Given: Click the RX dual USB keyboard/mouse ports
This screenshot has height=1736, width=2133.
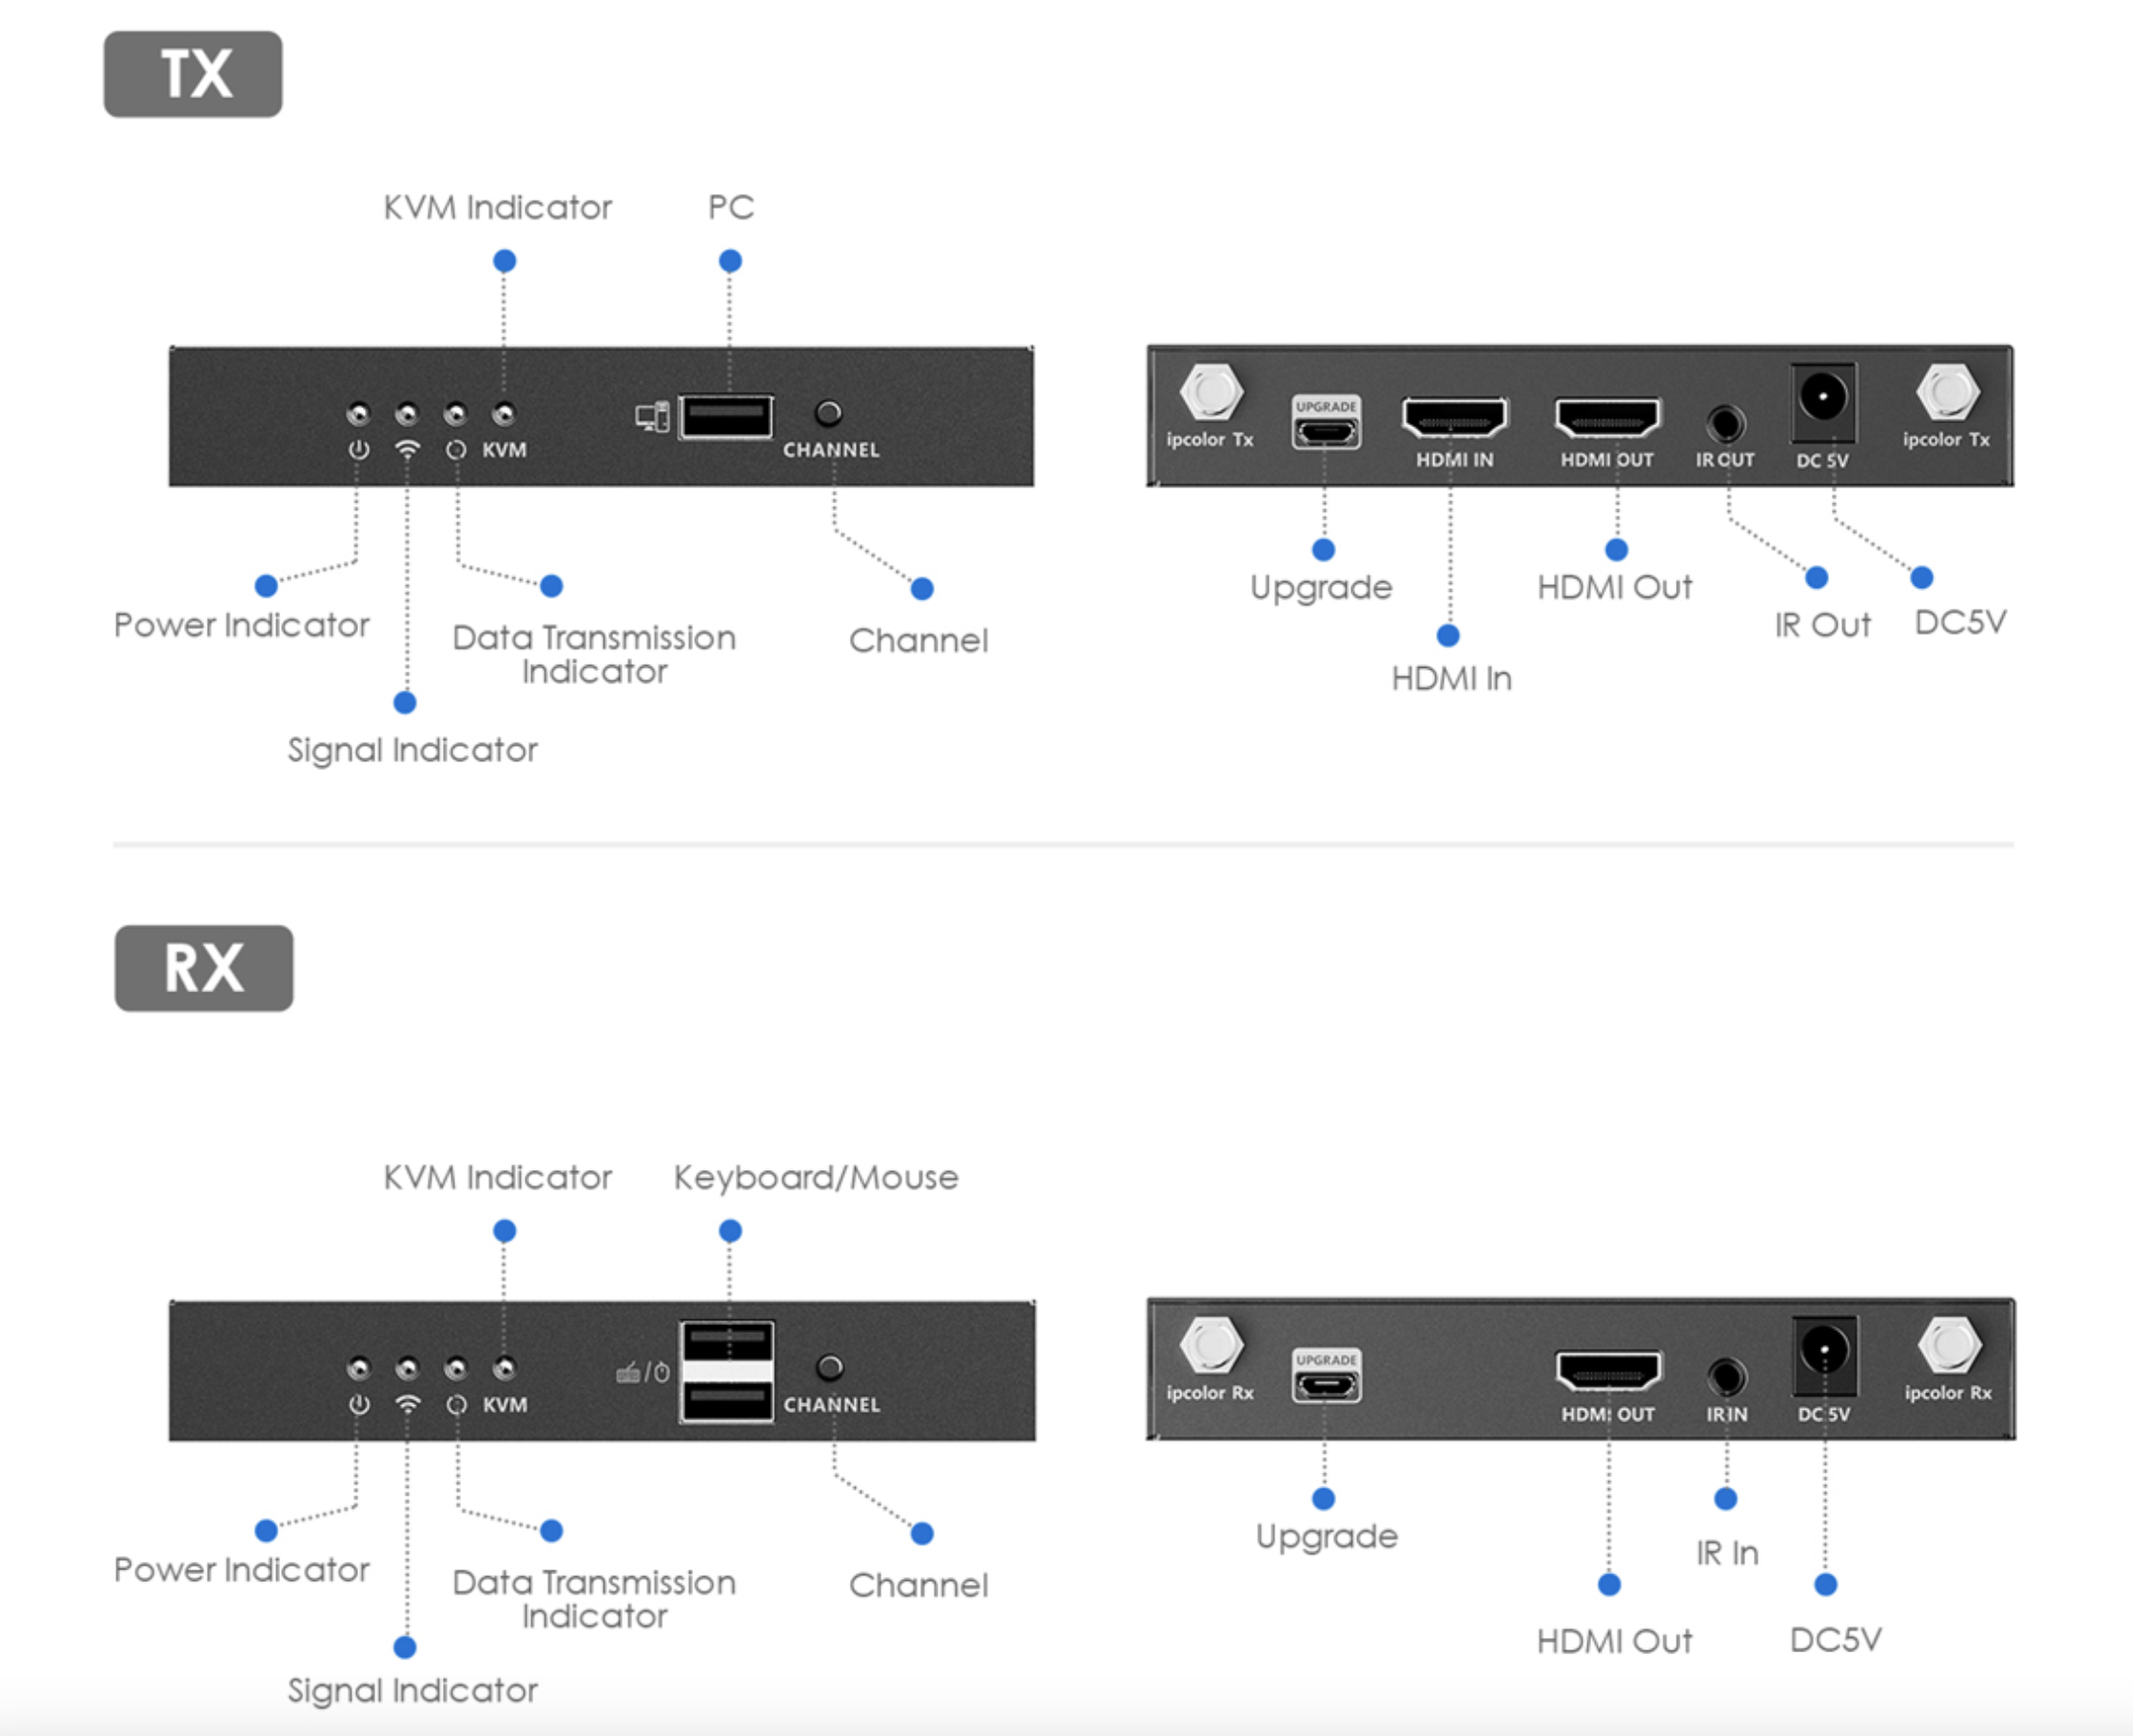Looking at the screenshot, I should coord(727,1371).
